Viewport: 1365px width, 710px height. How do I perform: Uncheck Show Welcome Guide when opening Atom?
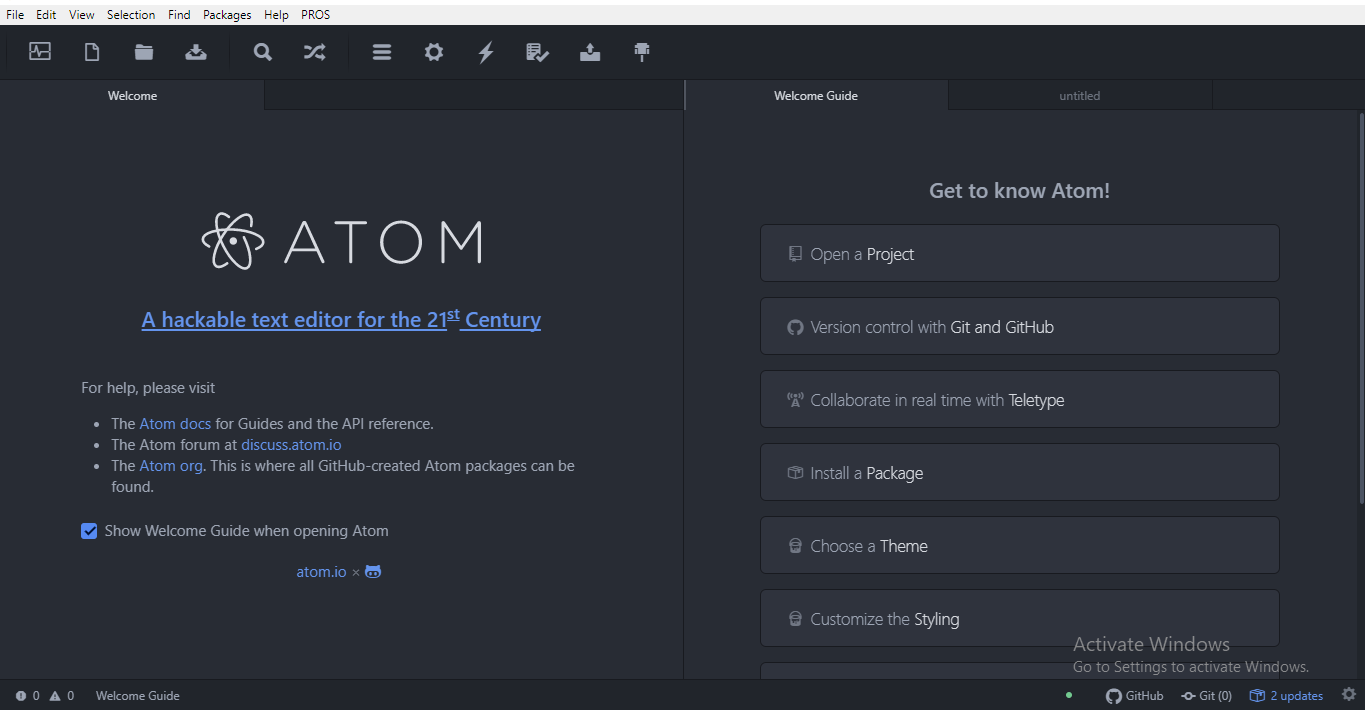89,531
